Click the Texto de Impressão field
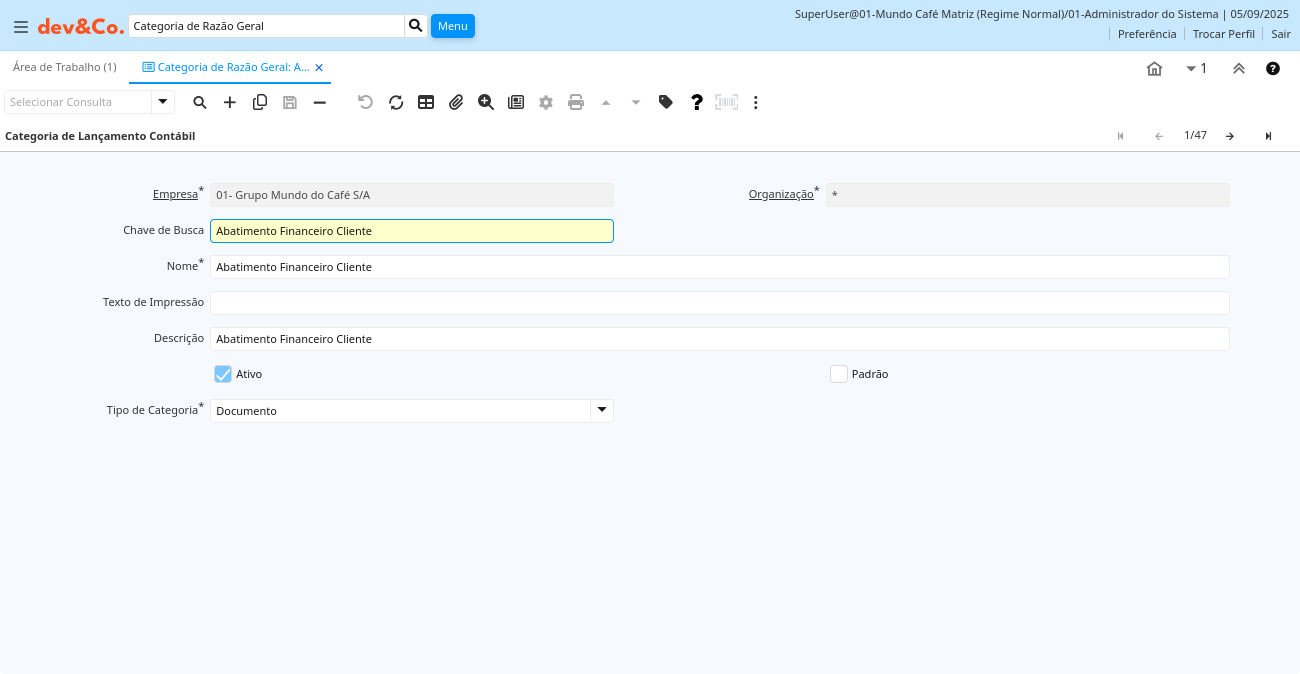Viewport: 1300px width, 674px height. point(719,303)
